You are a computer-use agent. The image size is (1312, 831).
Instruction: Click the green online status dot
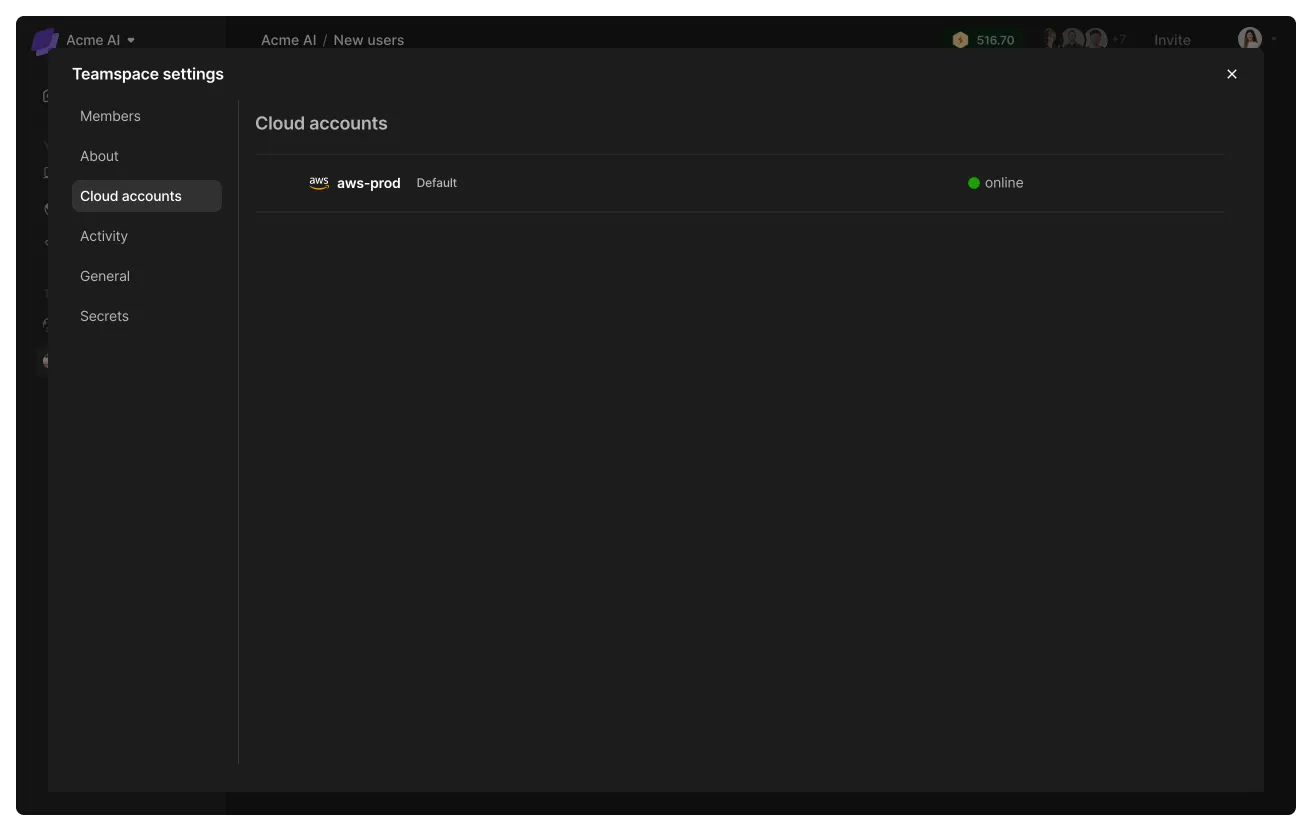(x=974, y=183)
